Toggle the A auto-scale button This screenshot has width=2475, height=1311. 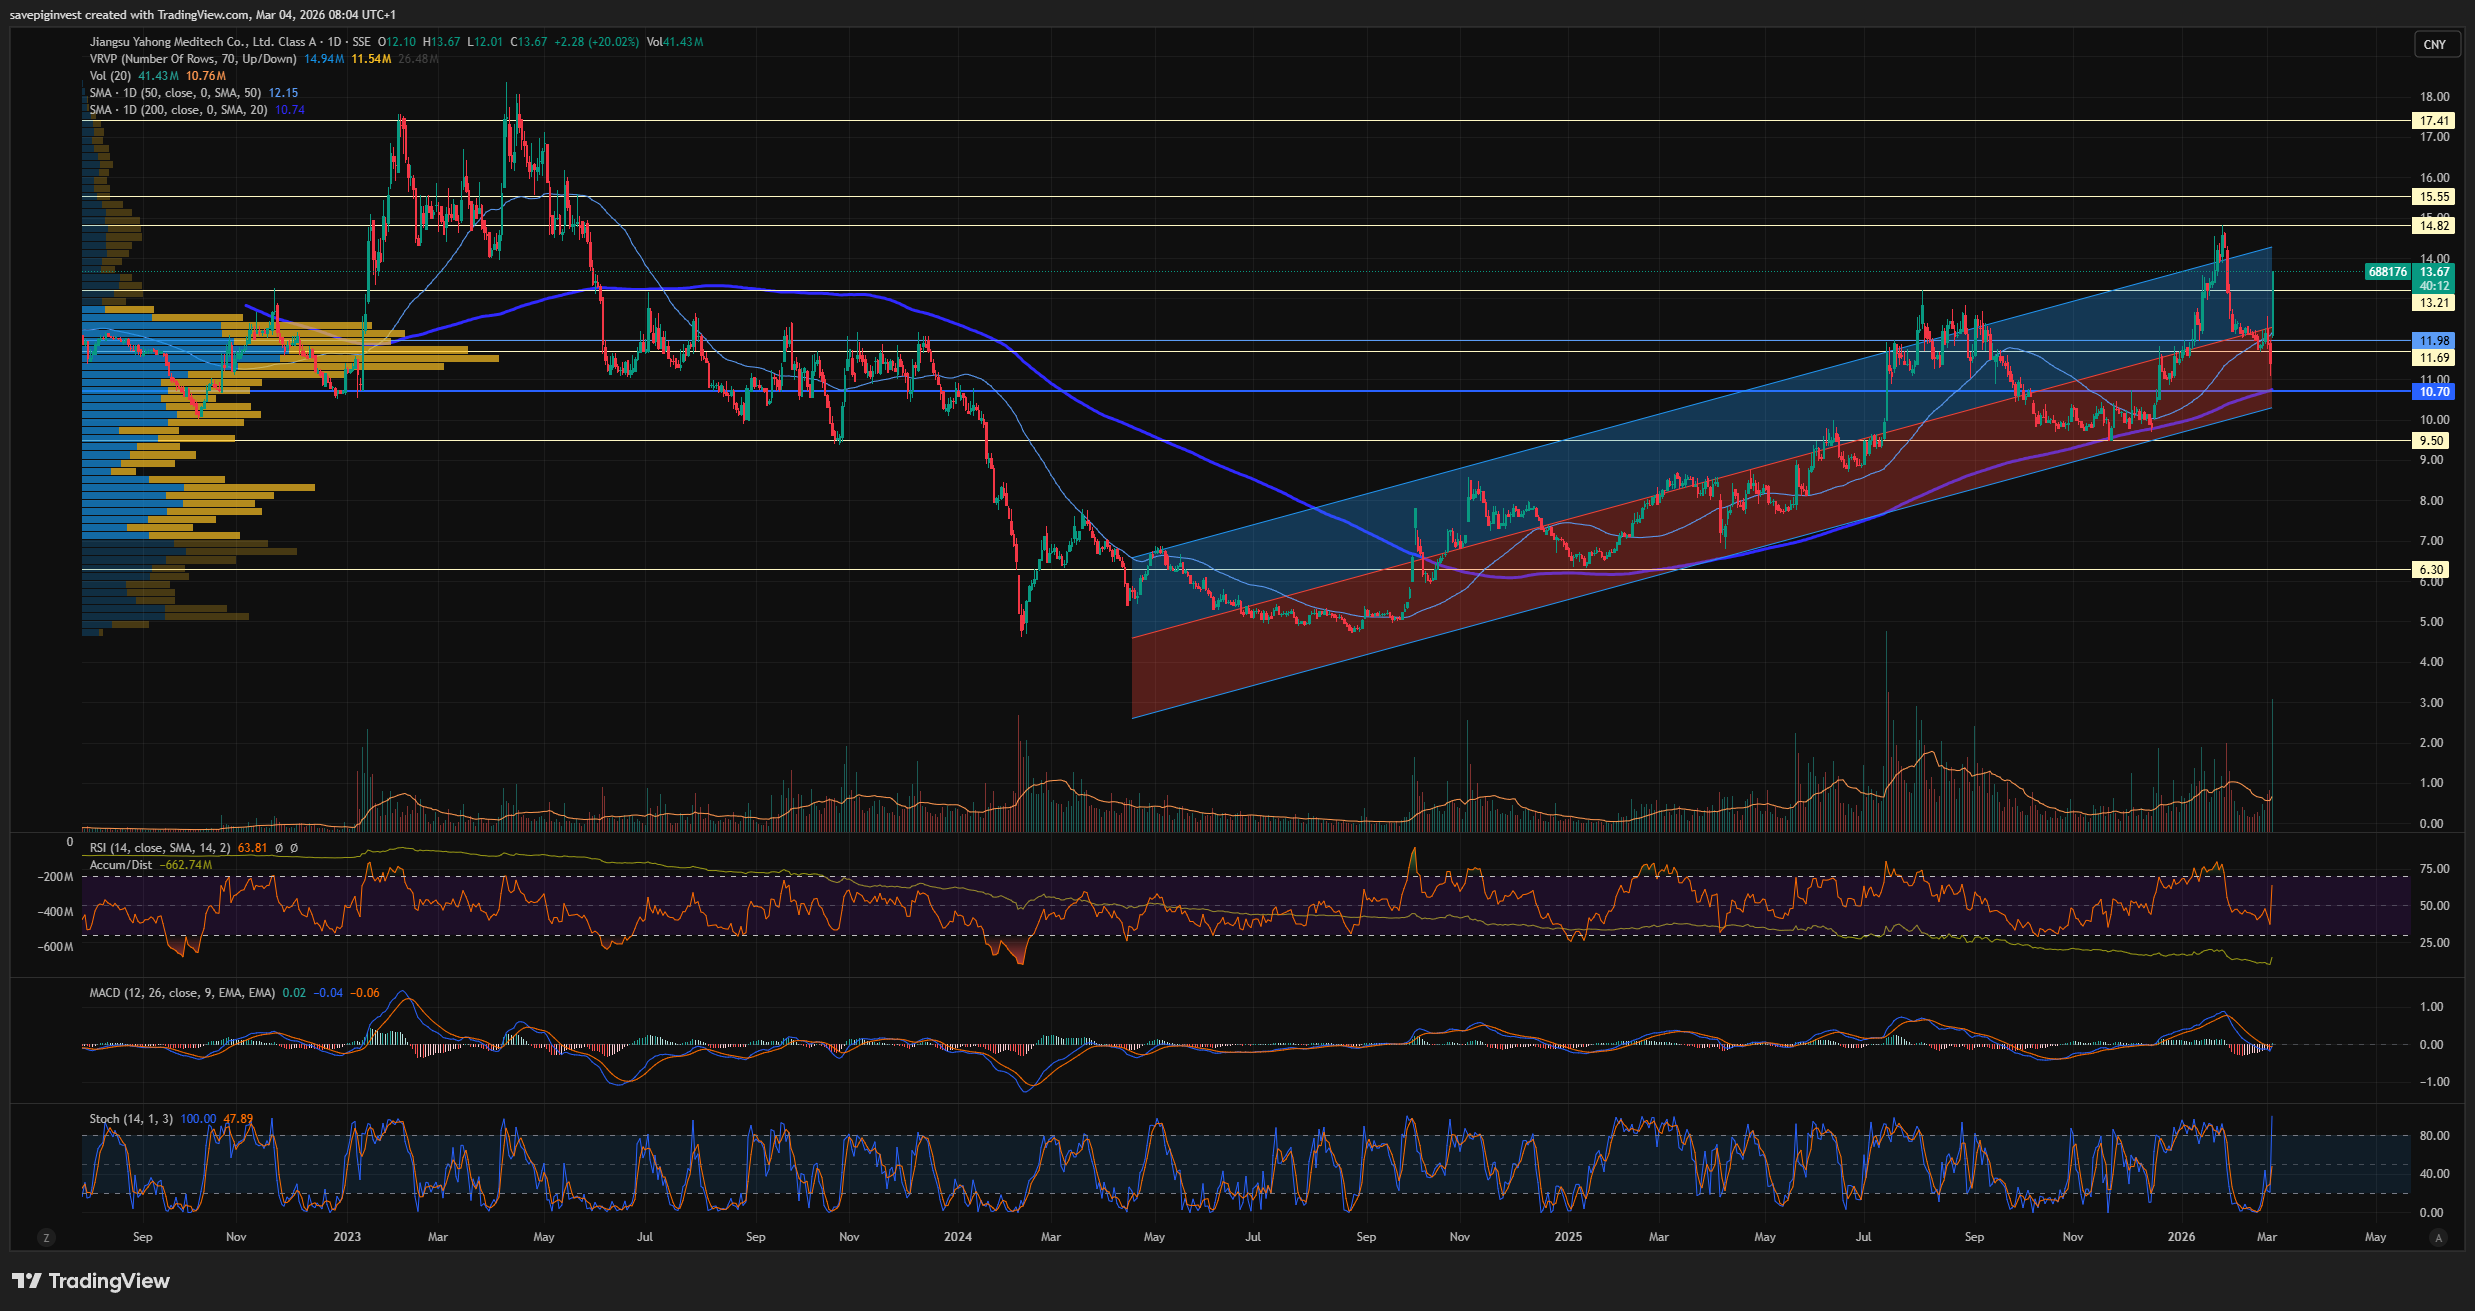tap(2438, 1238)
